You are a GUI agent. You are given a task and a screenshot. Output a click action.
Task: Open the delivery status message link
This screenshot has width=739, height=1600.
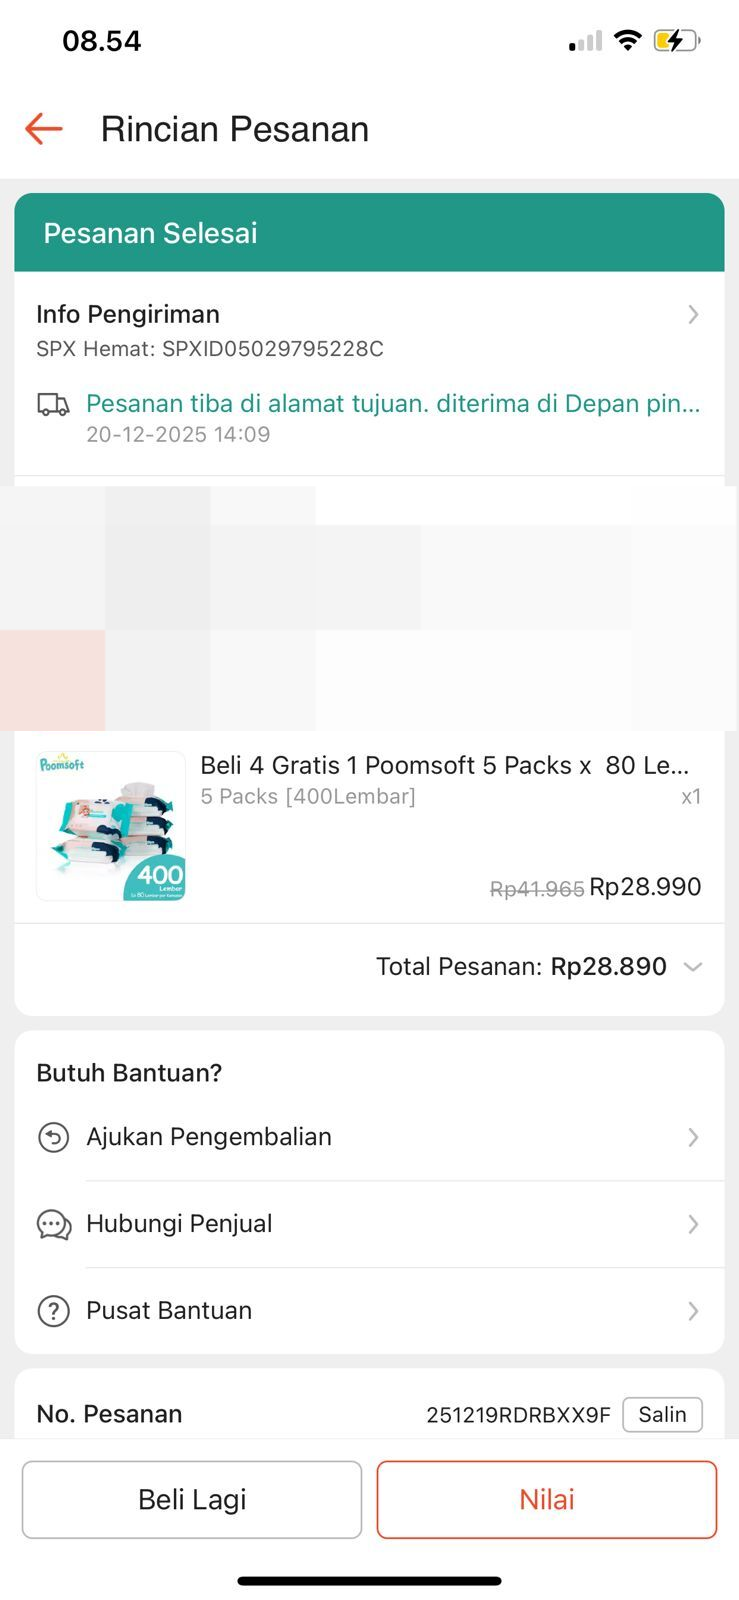[393, 404]
